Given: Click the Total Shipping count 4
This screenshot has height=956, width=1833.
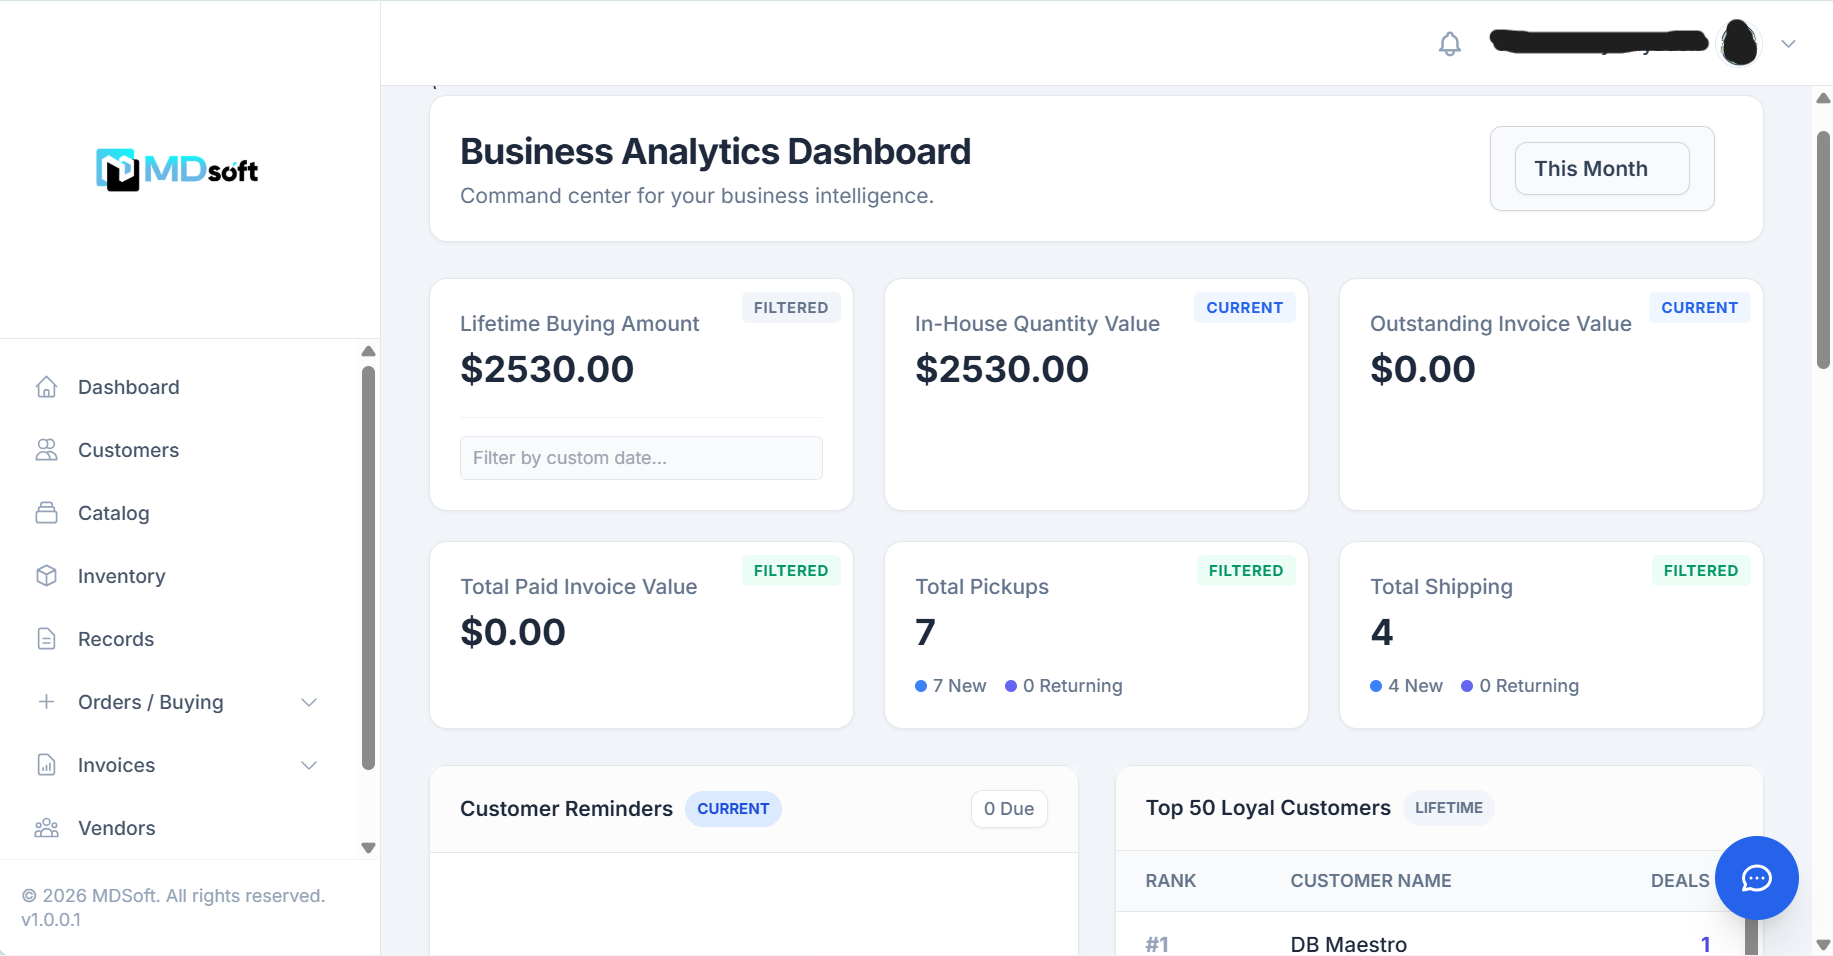Looking at the screenshot, I should click(x=1382, y=632).
